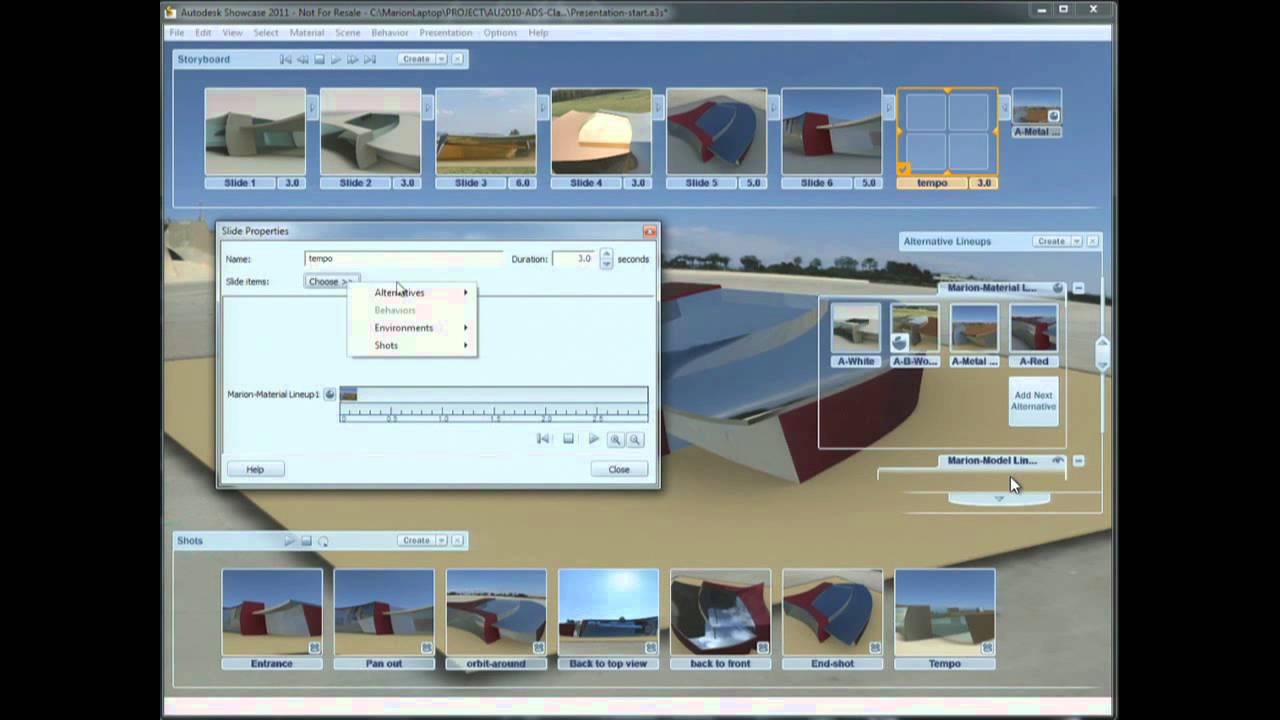
Task: Play the shot in Shots panel header
Action: [290, 541]
